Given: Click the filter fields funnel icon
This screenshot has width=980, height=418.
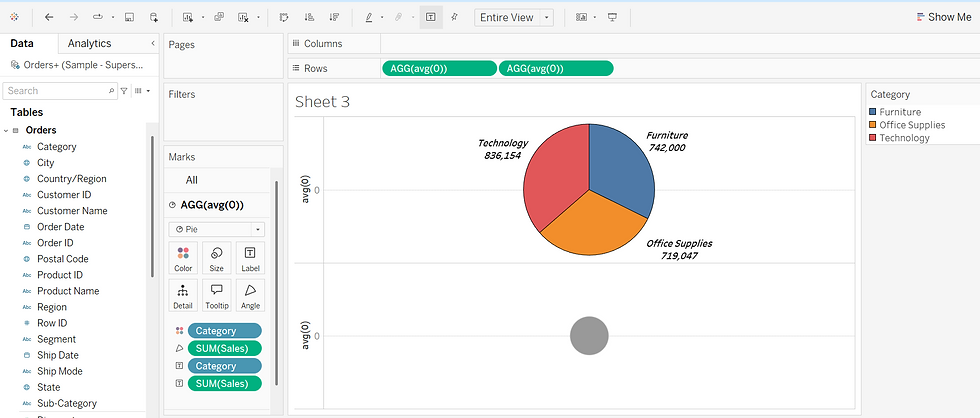Looking at the screenshot, I should click(124, 91).
